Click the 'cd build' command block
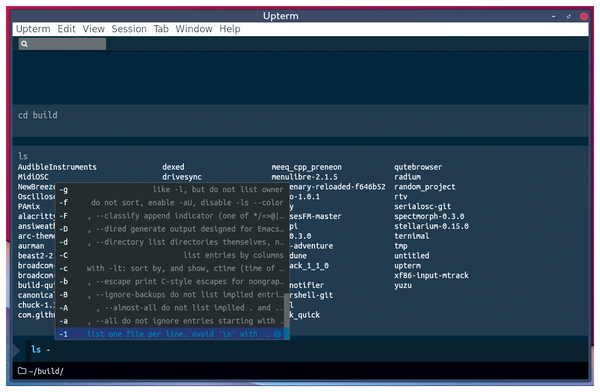600x392 pixels. pyautogui.click(x=300, y=120)
